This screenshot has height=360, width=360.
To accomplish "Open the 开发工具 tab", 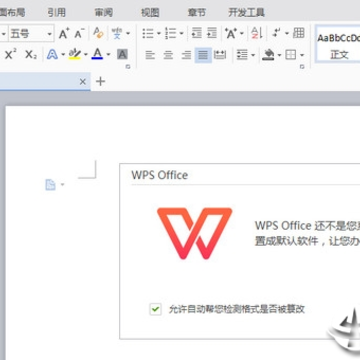I will coord(246,13).
